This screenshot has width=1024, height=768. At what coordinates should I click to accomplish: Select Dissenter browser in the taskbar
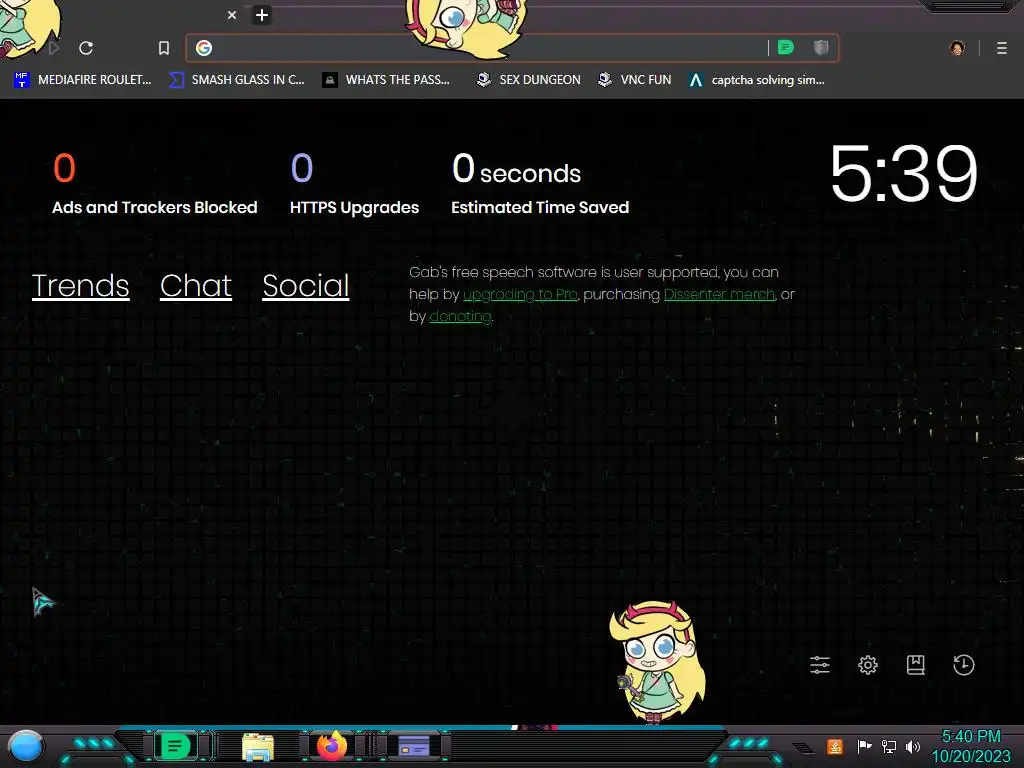point(175,746)
